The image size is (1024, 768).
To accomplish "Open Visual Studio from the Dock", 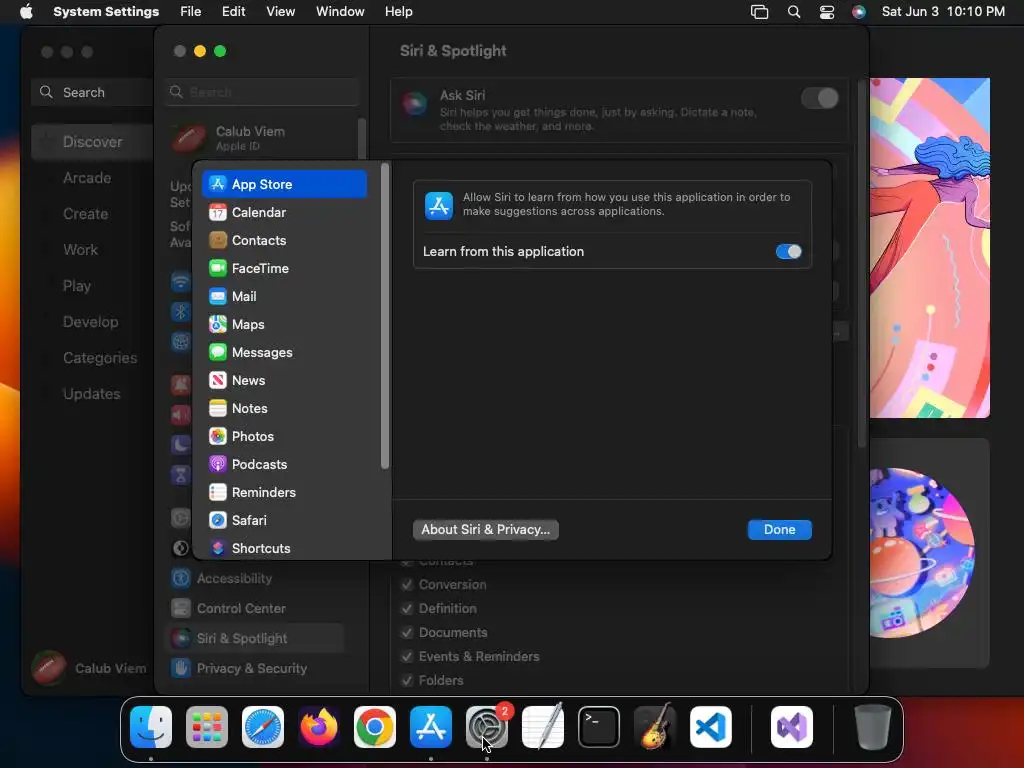I will tap(792, 727).
